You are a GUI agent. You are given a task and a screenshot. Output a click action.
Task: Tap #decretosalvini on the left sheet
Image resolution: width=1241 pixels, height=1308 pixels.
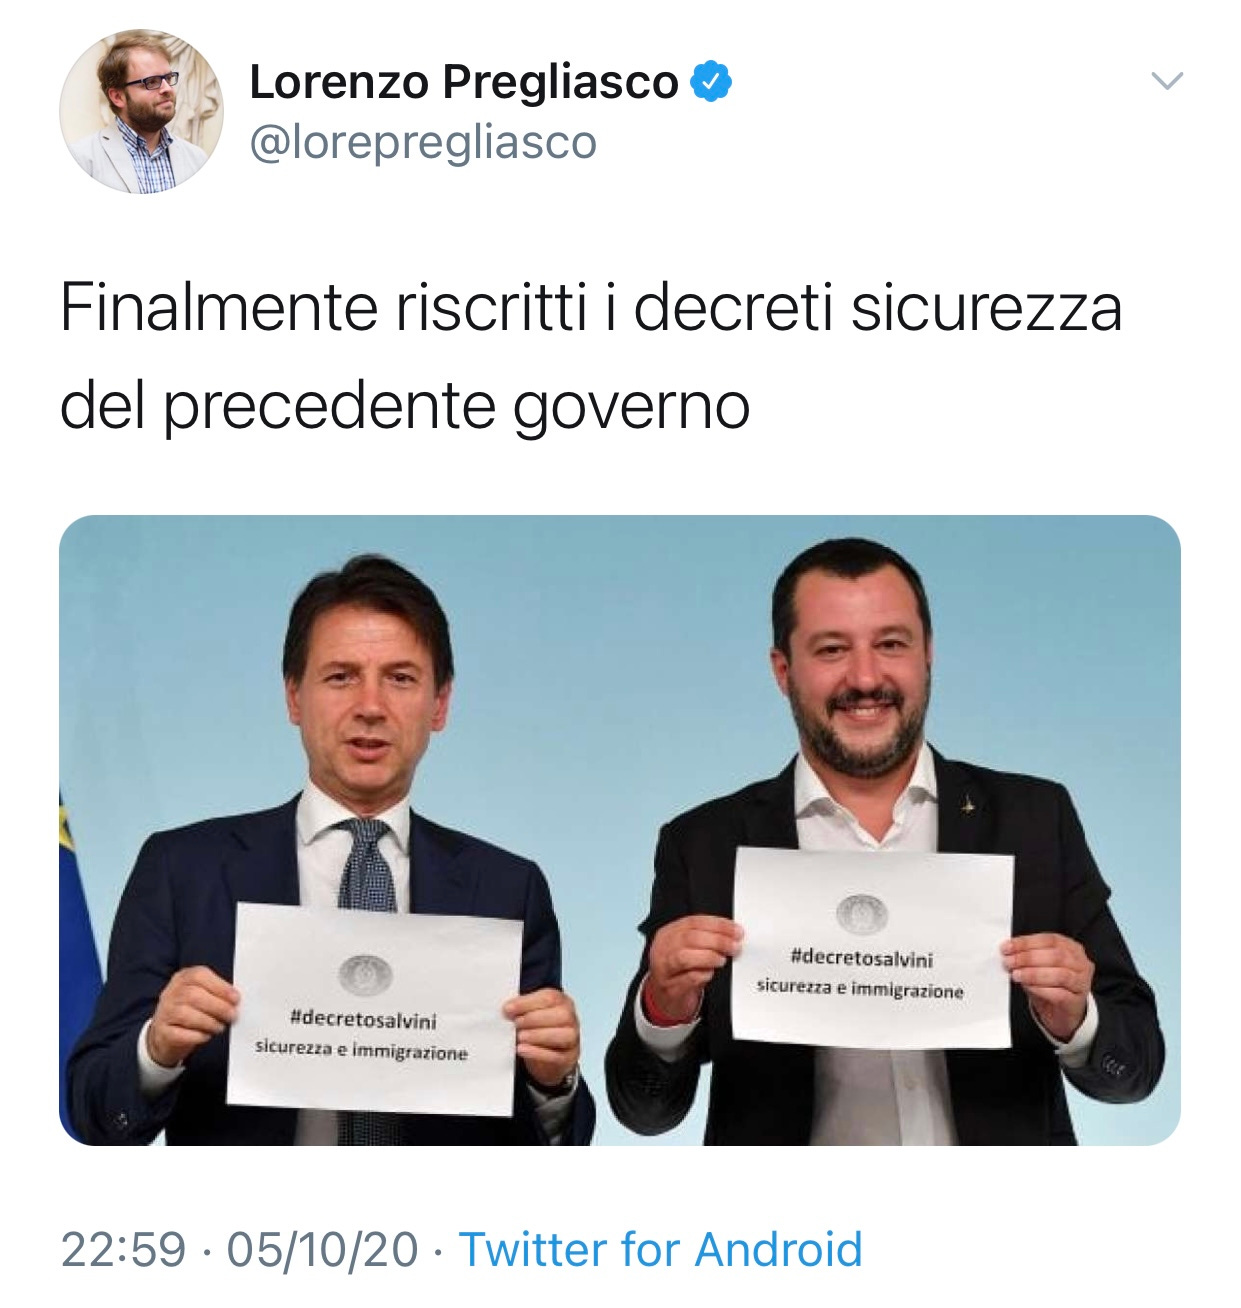point(362,1020)
